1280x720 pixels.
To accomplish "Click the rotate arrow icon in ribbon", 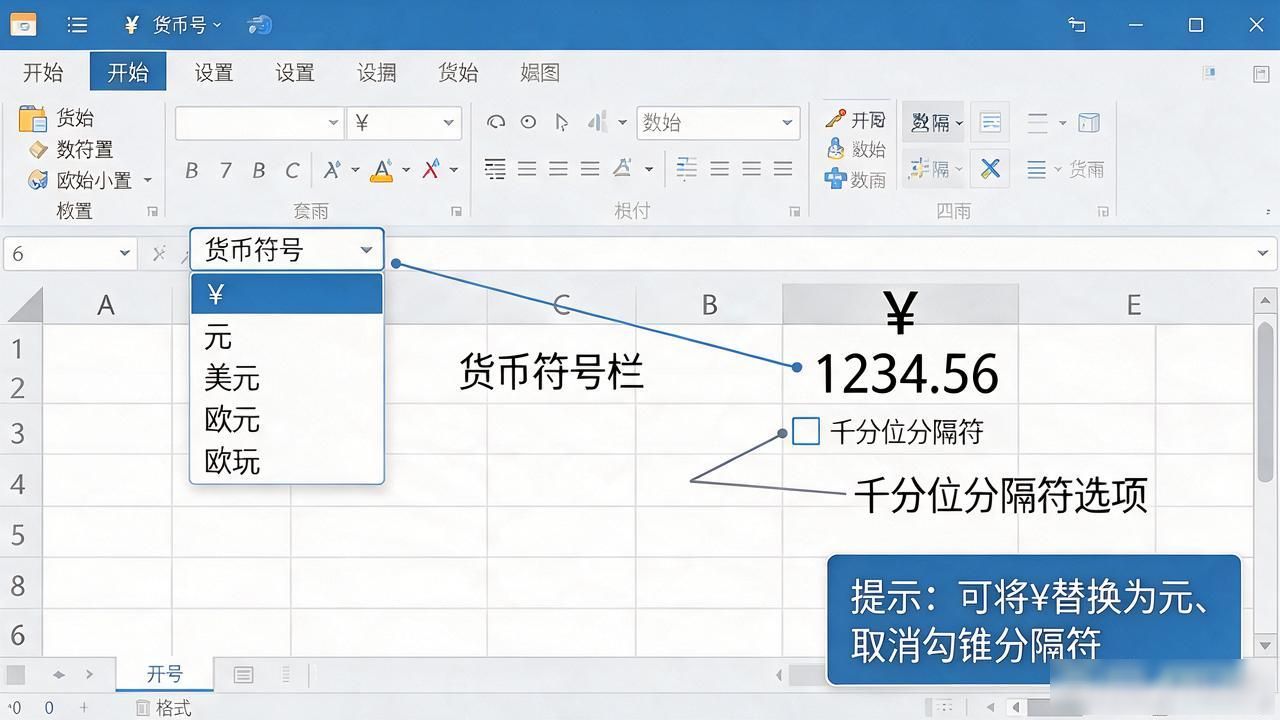I will click(496, 122).
